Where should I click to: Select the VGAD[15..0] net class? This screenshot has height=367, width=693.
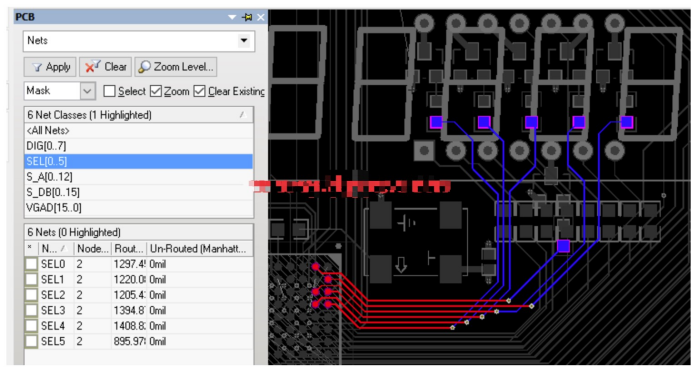click(139, 208)
